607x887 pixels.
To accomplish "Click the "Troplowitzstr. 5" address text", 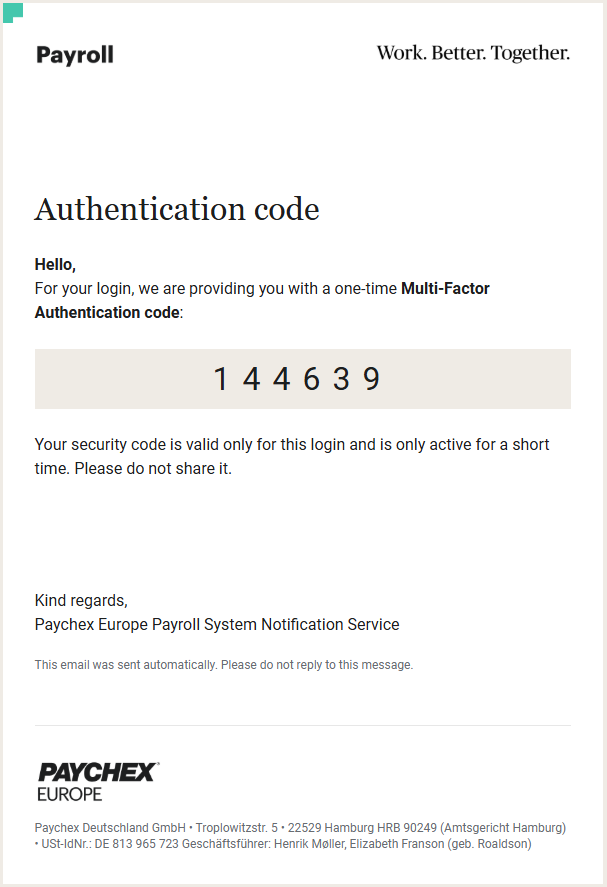I will 237,828.
